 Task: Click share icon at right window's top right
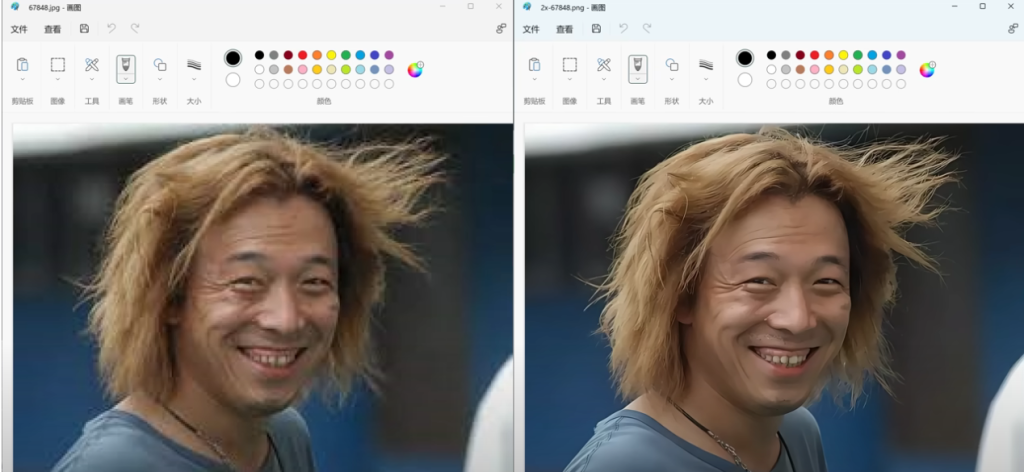[1013, 29]
